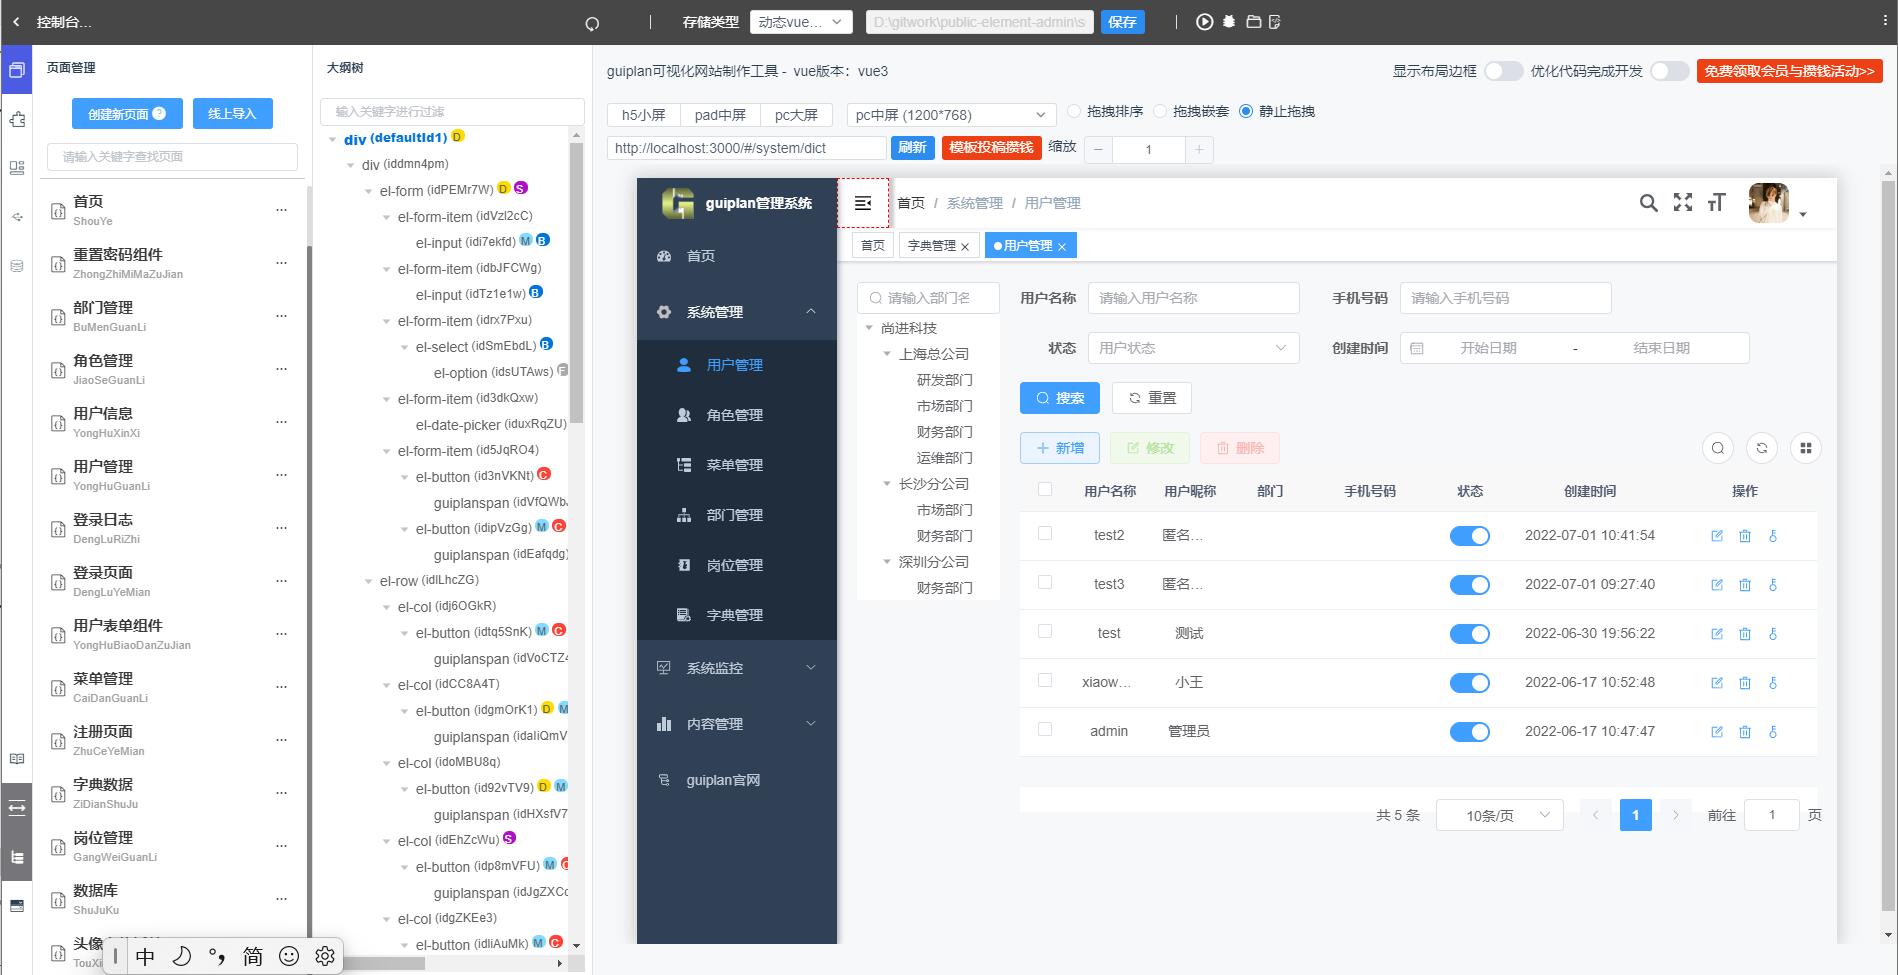Click the sidebar collapse hamburger icon
Viewport: 1898px width, 975px height.
click(x=863, y=204)
